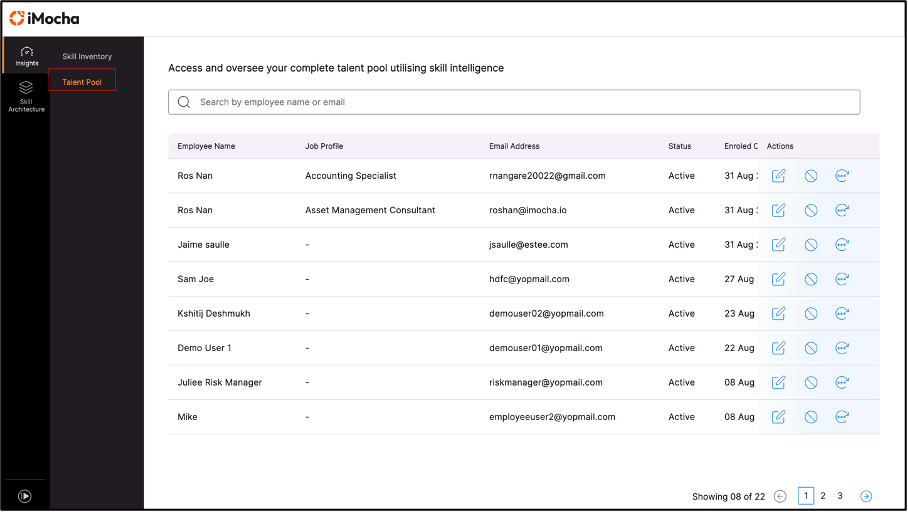Select the Talent Pool menu item

coord(82,82)
